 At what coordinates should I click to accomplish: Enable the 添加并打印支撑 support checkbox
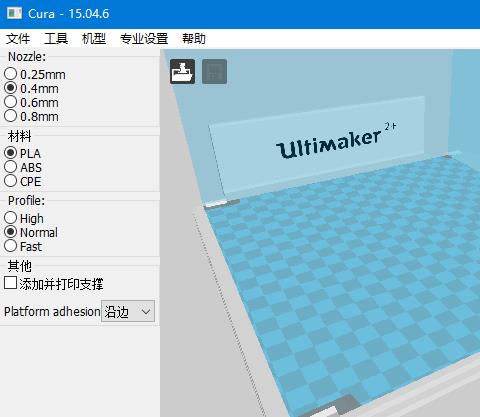pyautogui.click(x=10, y=283)
